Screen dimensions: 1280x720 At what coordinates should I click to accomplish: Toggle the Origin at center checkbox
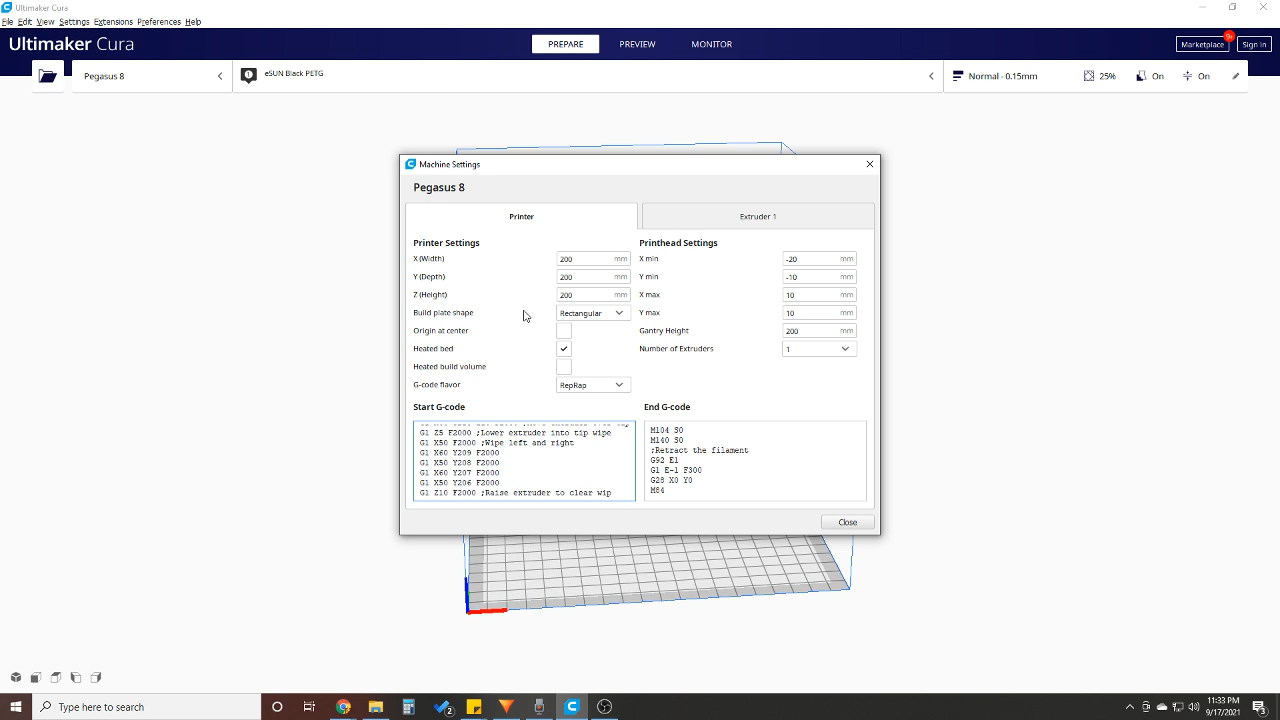point(564,331)
